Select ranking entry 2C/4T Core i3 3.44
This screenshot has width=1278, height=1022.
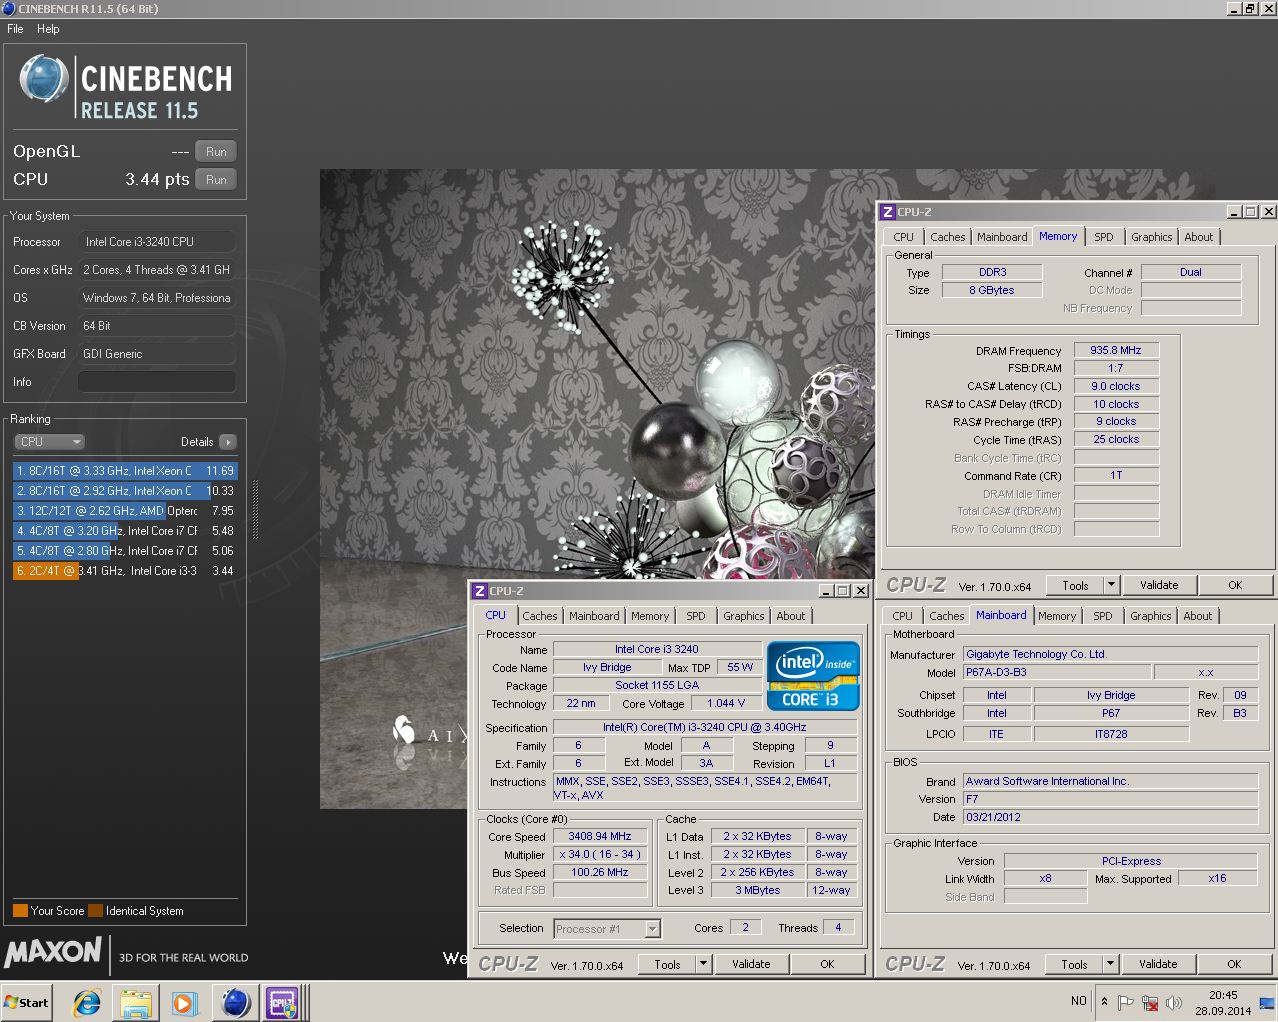[125, 571]
